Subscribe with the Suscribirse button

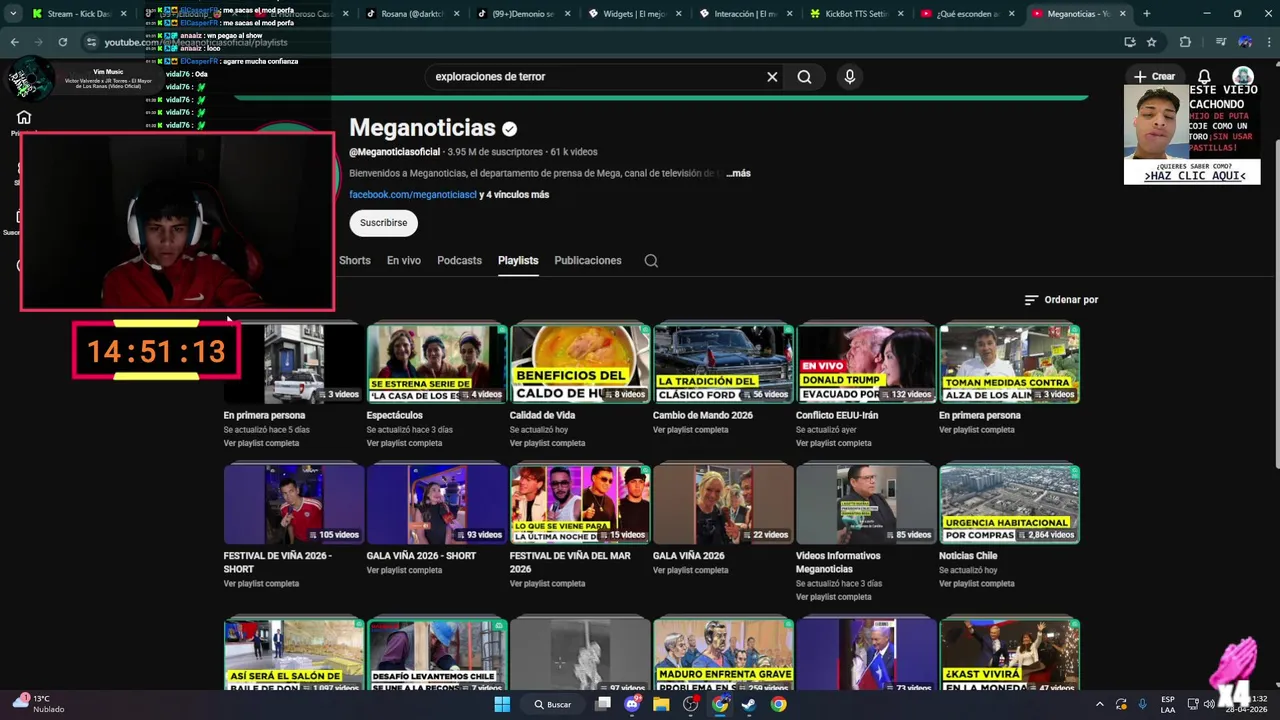click(x=384, y=223)
